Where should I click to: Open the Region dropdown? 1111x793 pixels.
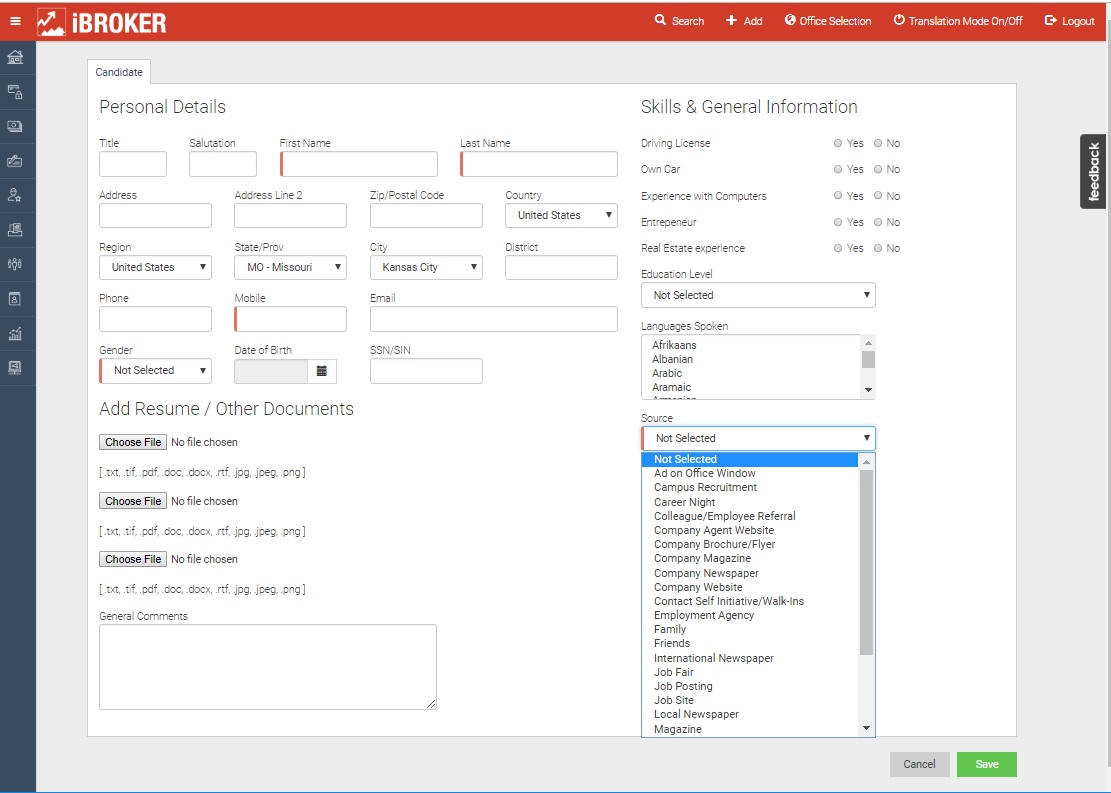click(x=155, y=267)
